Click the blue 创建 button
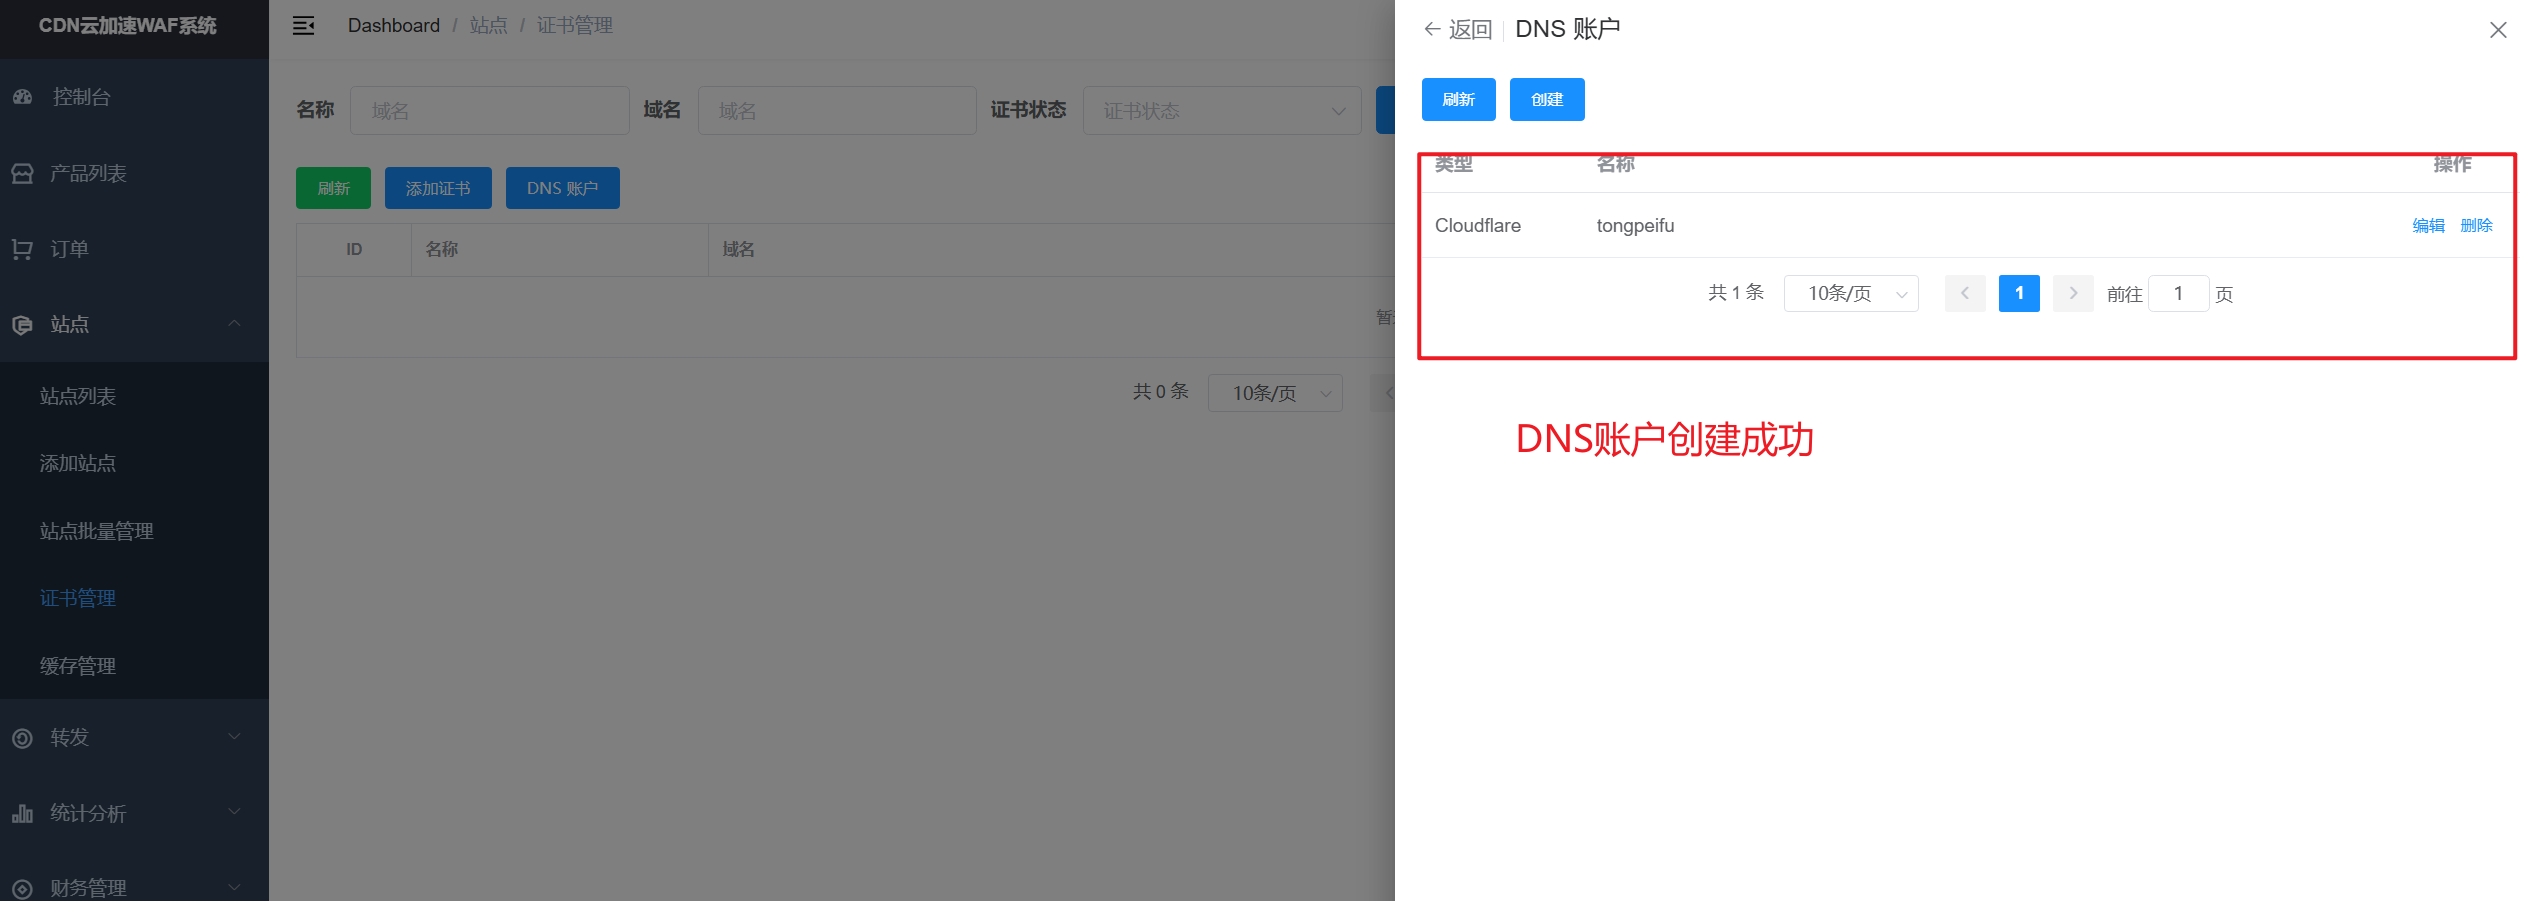The width and height of the screenshot is (2546, 901). tap(1546, 100)
